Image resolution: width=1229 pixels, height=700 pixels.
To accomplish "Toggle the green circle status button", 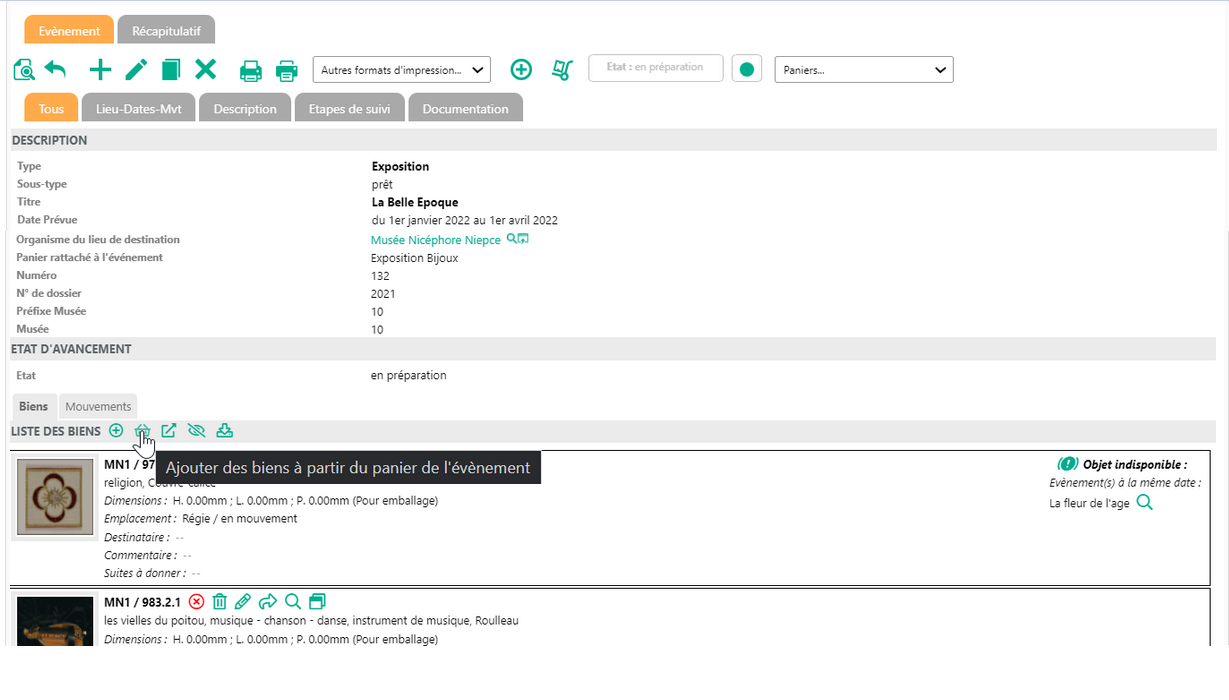I will 746,70.
